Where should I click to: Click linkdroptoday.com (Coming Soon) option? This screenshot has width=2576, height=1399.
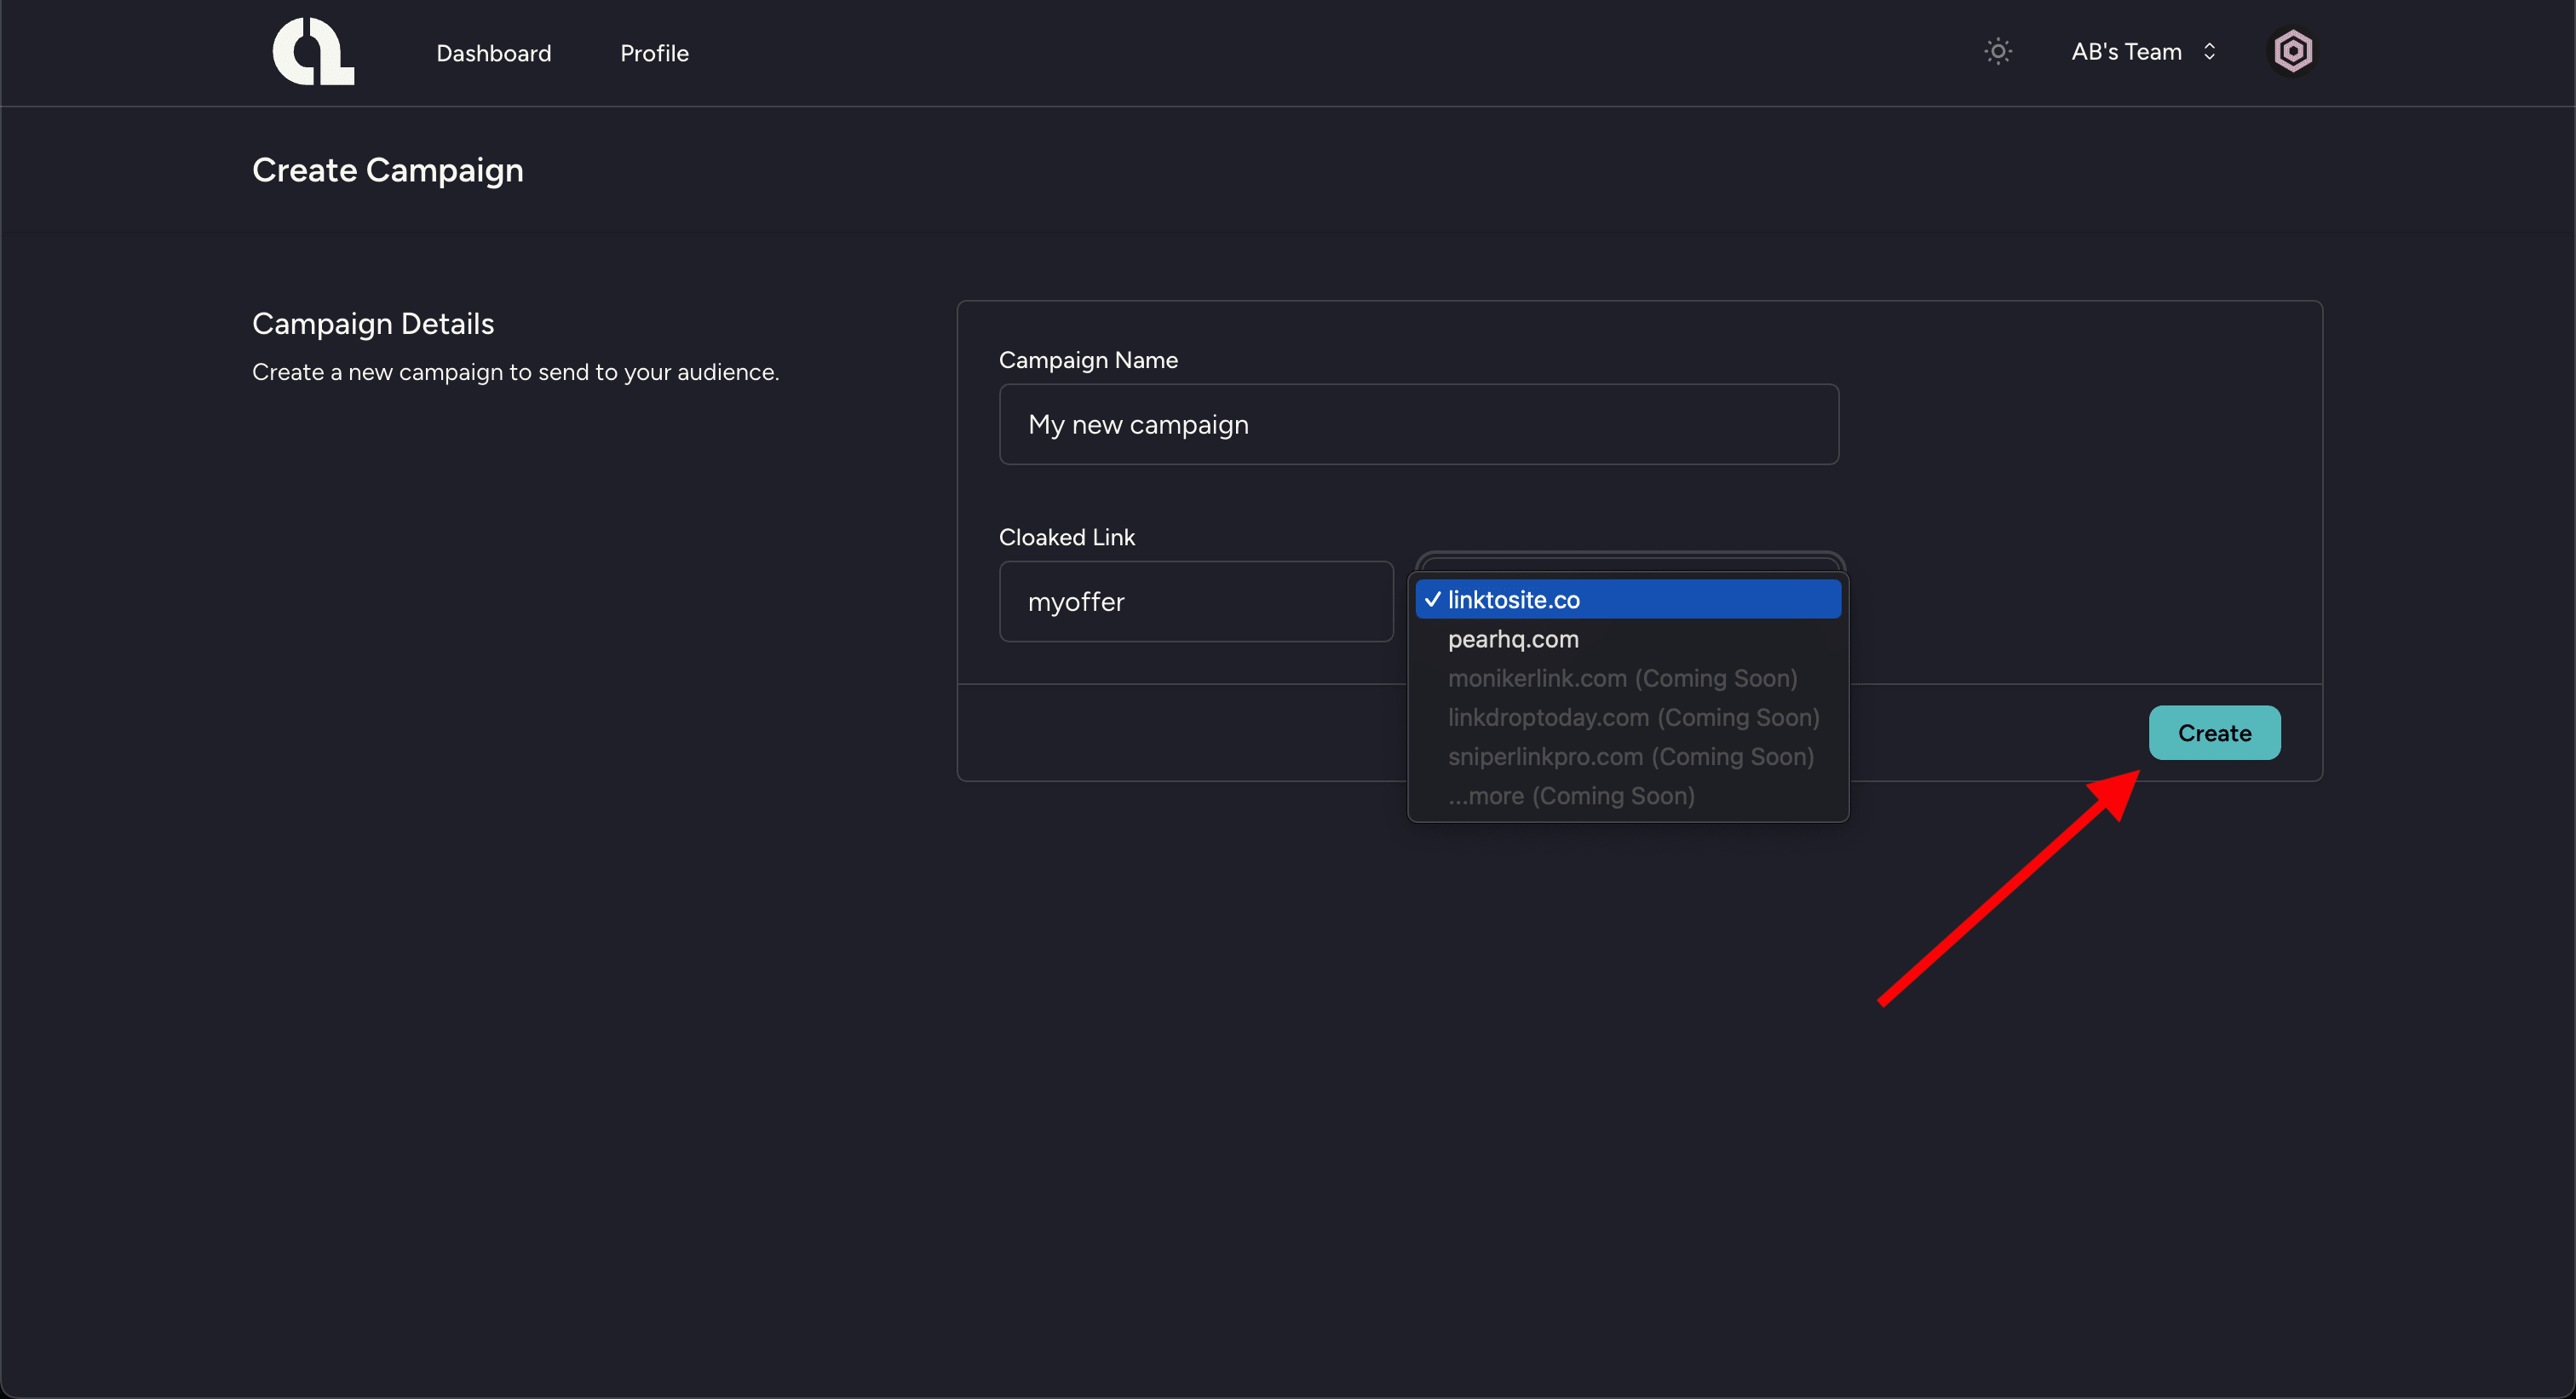(1633, 717)
